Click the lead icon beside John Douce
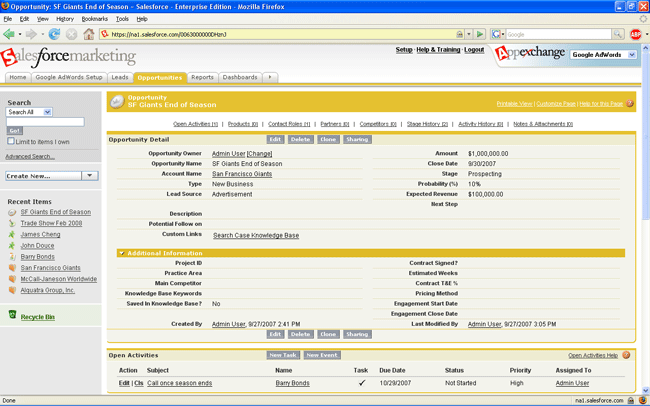650x406 pixels. (x=12, y=246)
